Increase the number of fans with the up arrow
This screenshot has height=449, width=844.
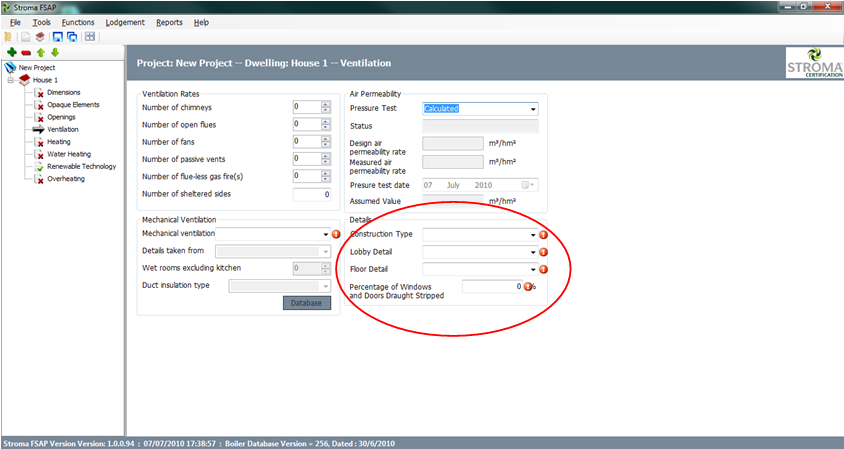326,139
